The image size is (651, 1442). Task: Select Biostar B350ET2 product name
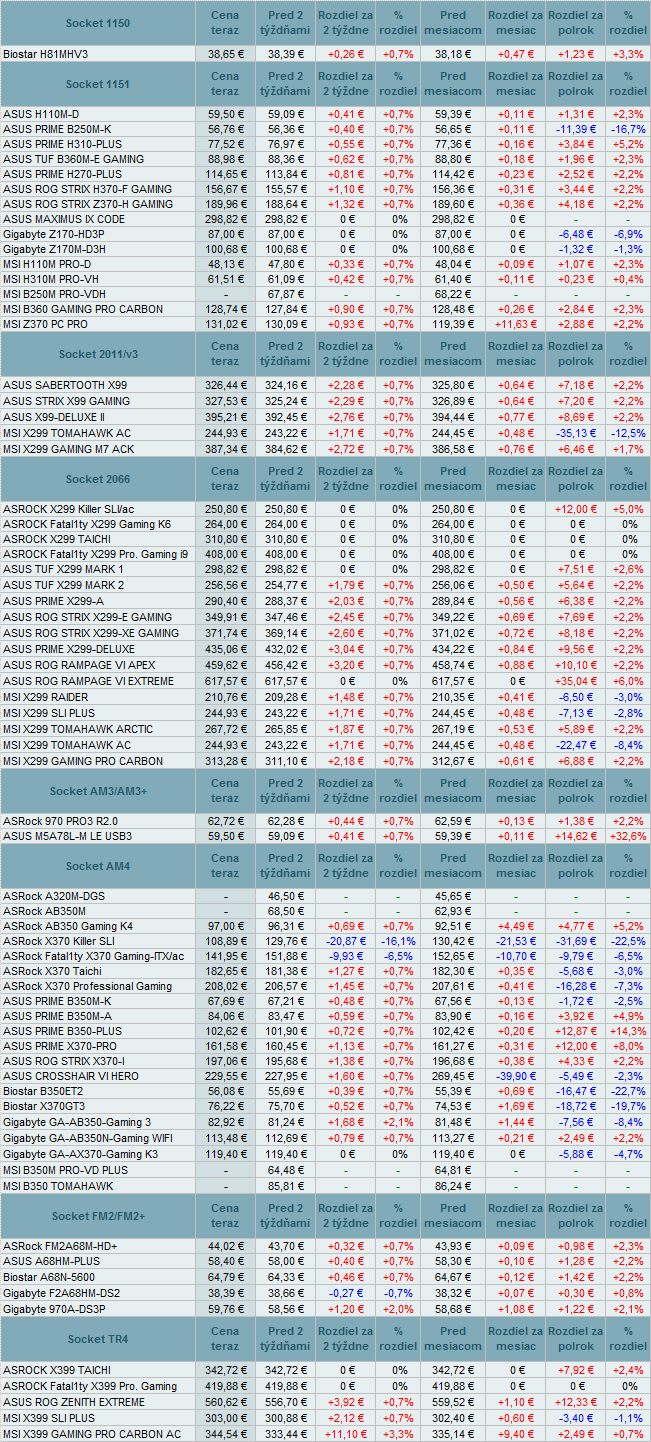[x=43, y=1092]
